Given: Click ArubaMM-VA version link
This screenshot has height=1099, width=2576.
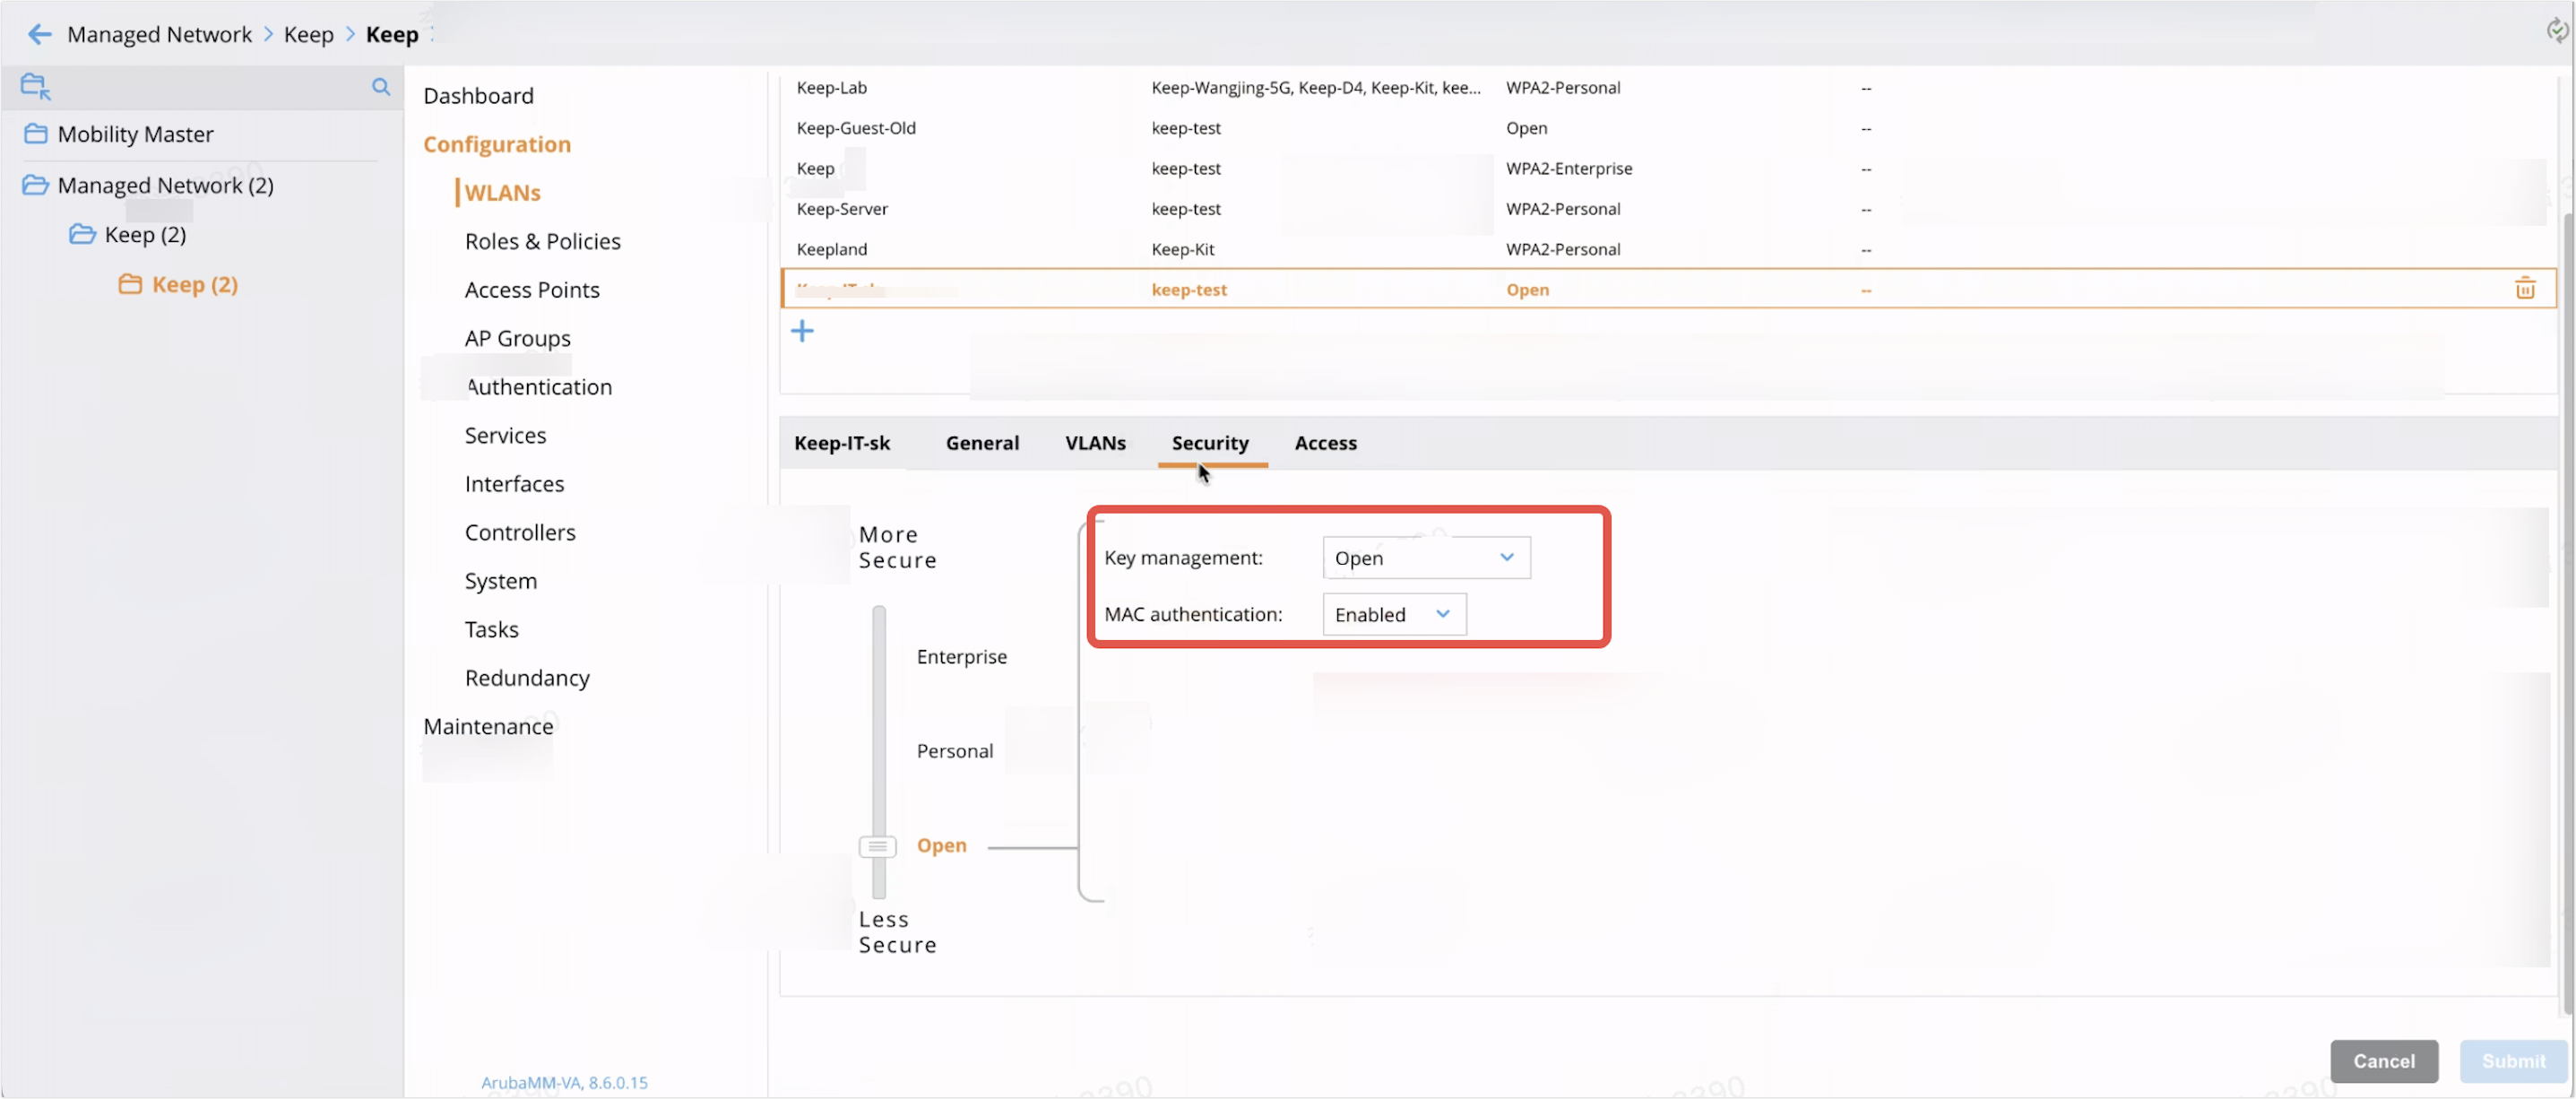Looking at the screenshot, I should [x=564, y=1082].
